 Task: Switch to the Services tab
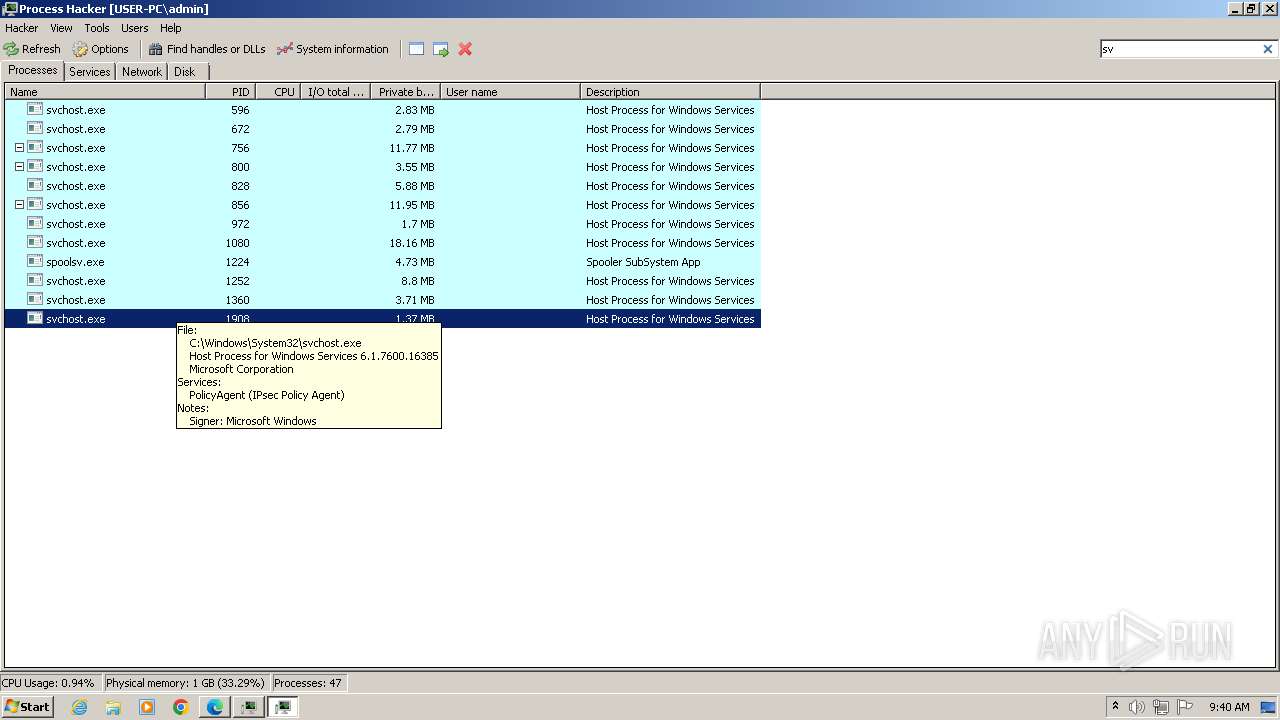point(90,72)
